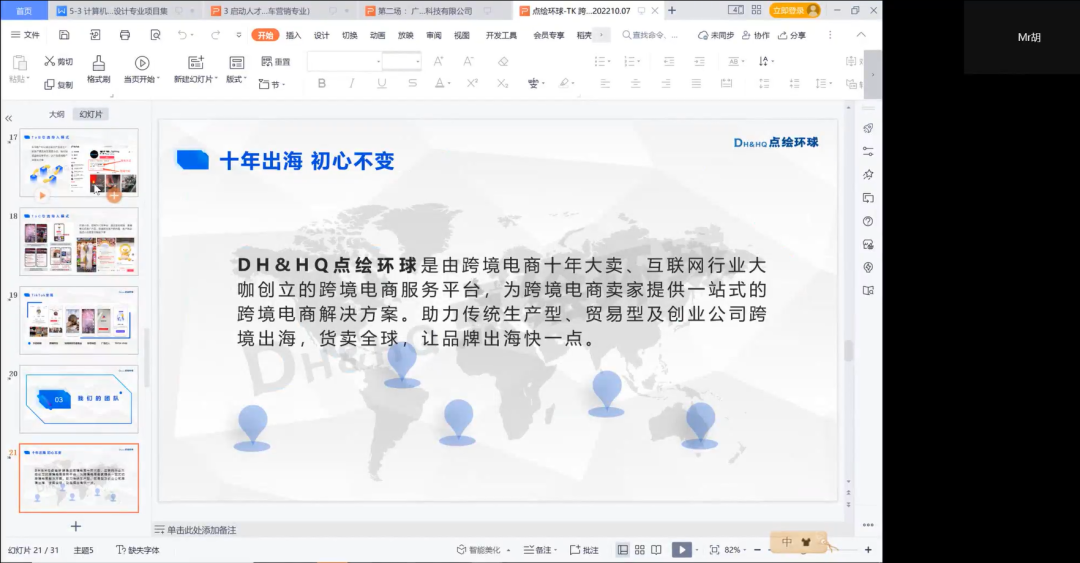This screenshot has width=1080, height=563.
Task: Switch to the Animation (动画) tab
Action: (x=377, y=35)
